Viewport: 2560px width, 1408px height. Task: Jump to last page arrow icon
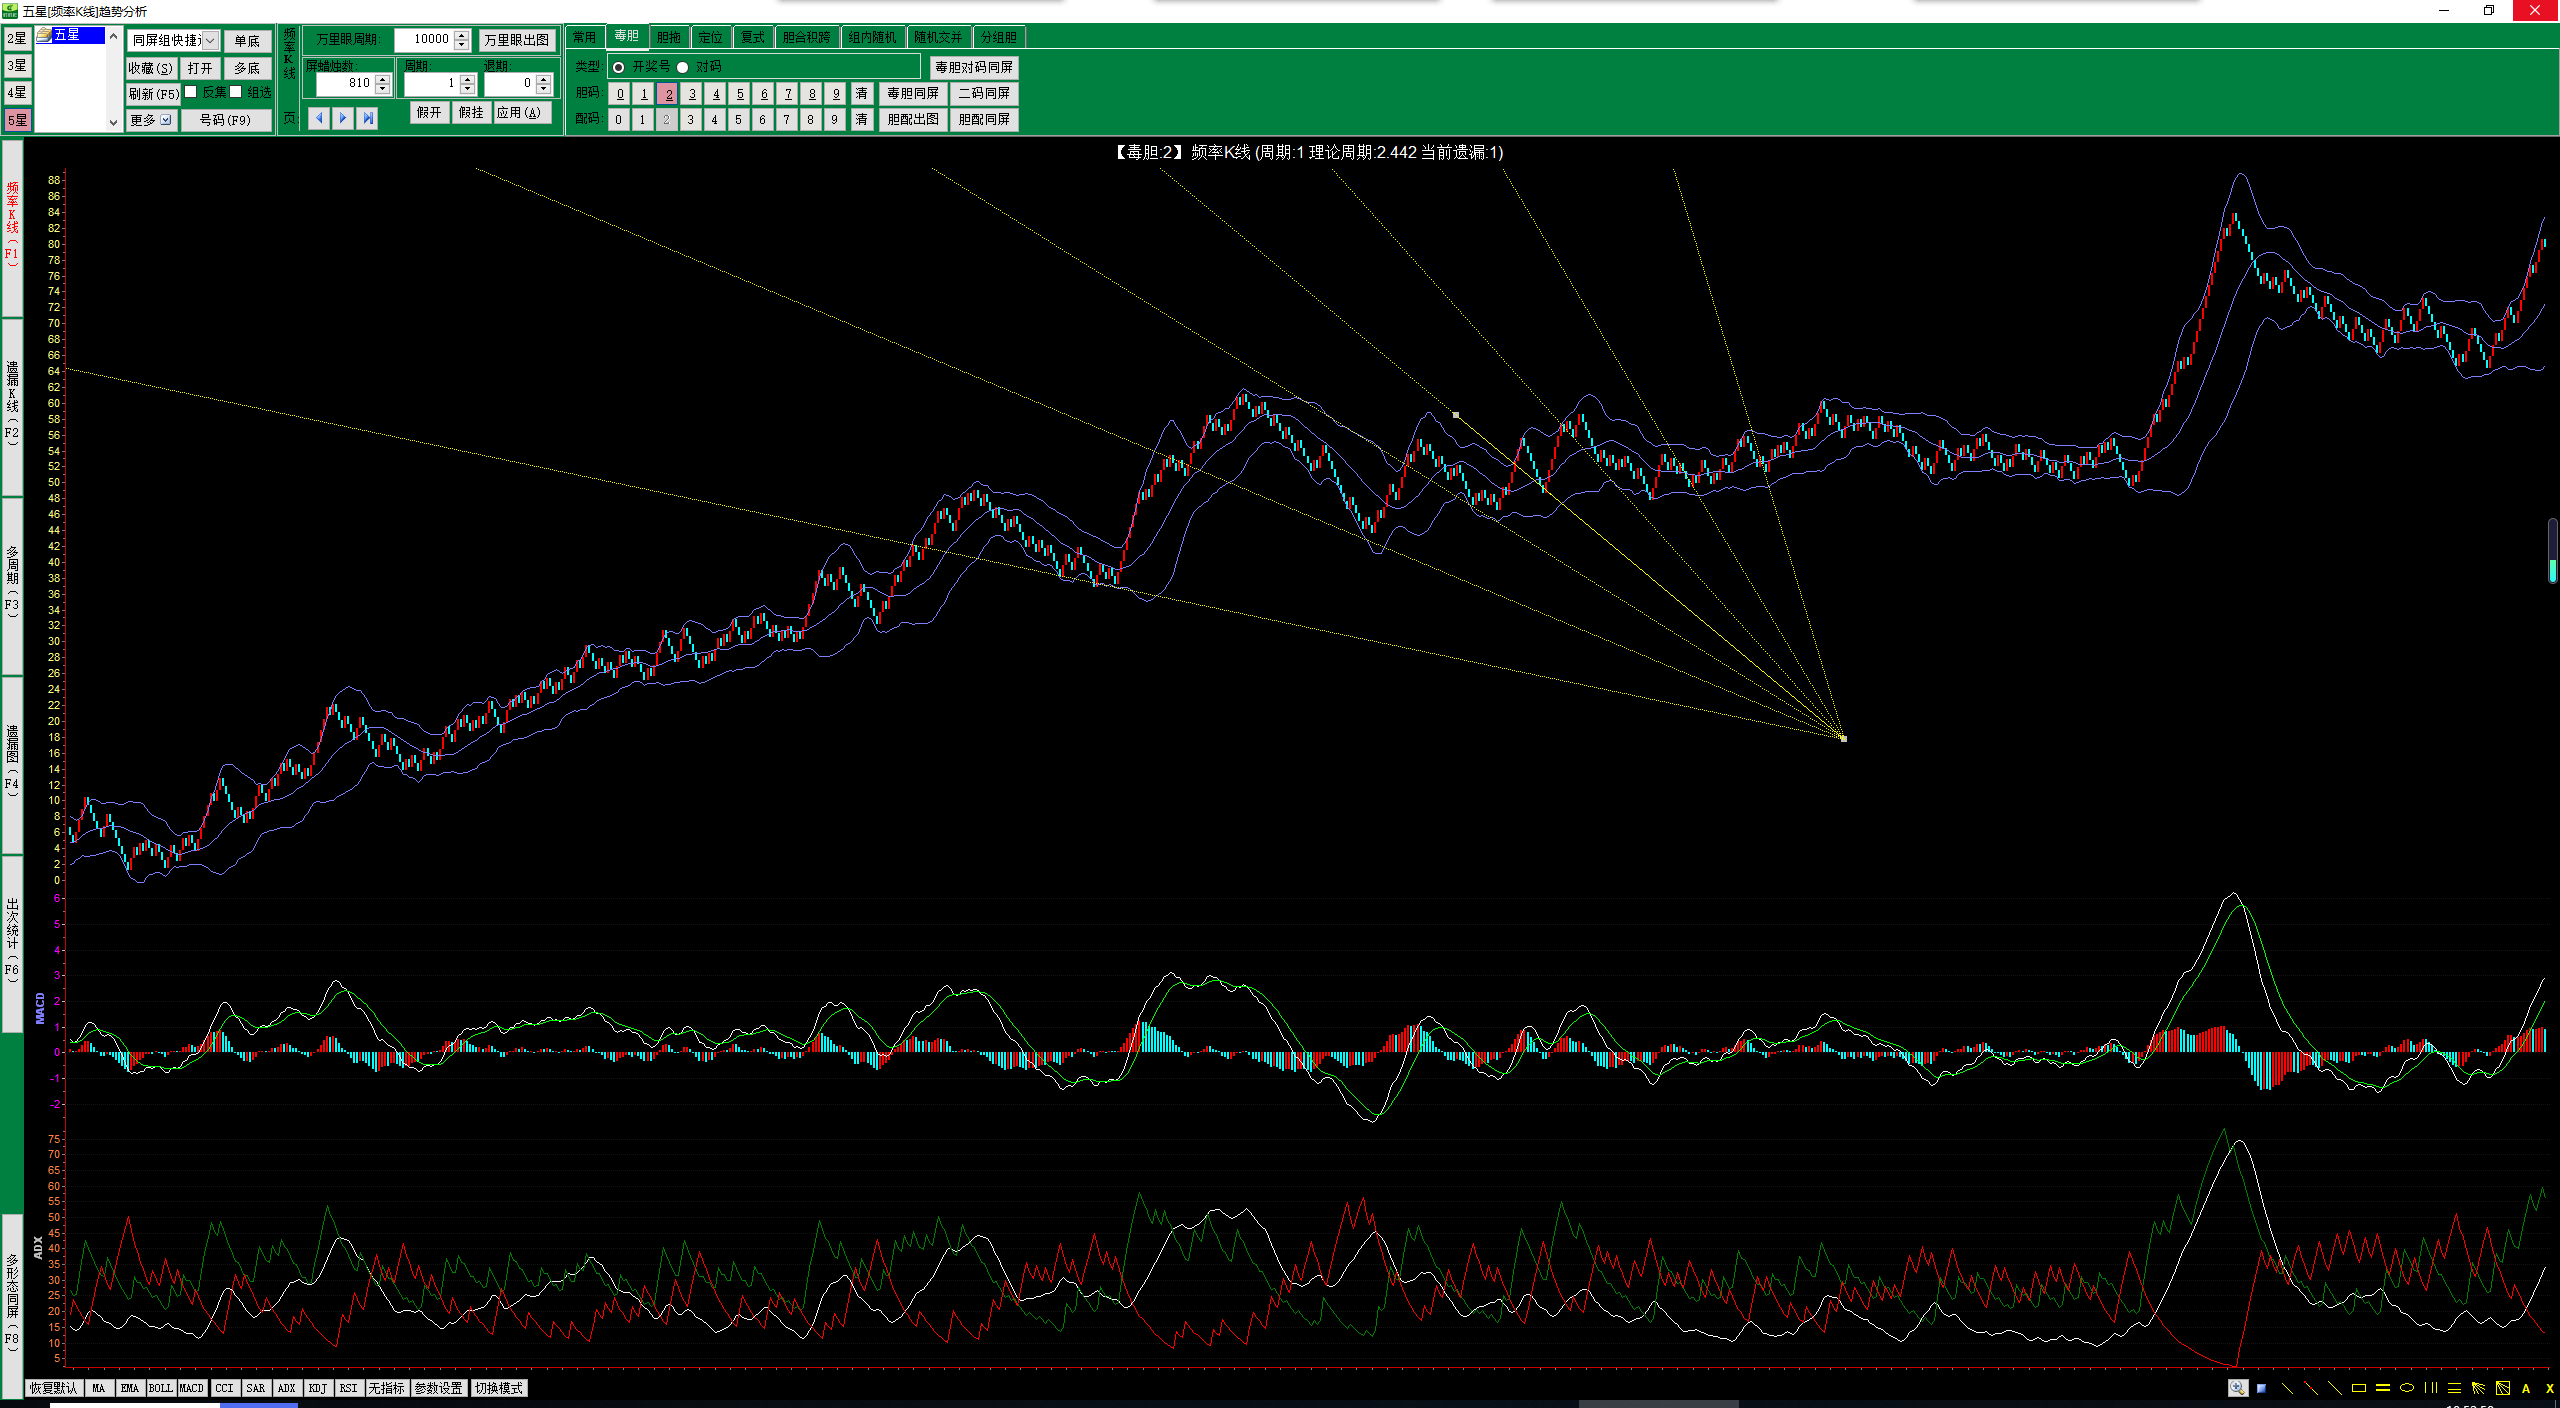[367, 118]
